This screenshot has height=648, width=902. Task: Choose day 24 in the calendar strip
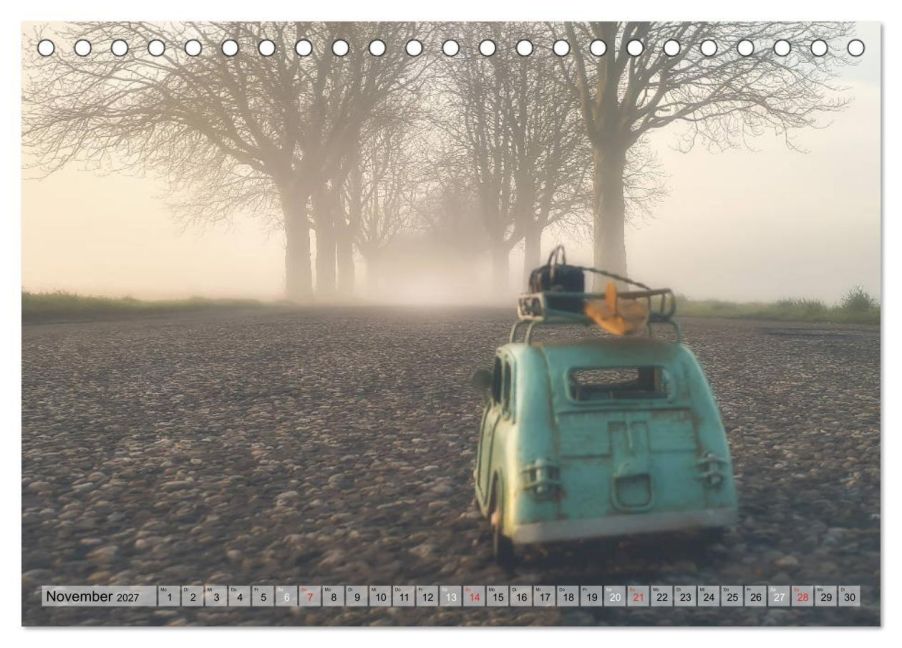(x=709, y=596)
